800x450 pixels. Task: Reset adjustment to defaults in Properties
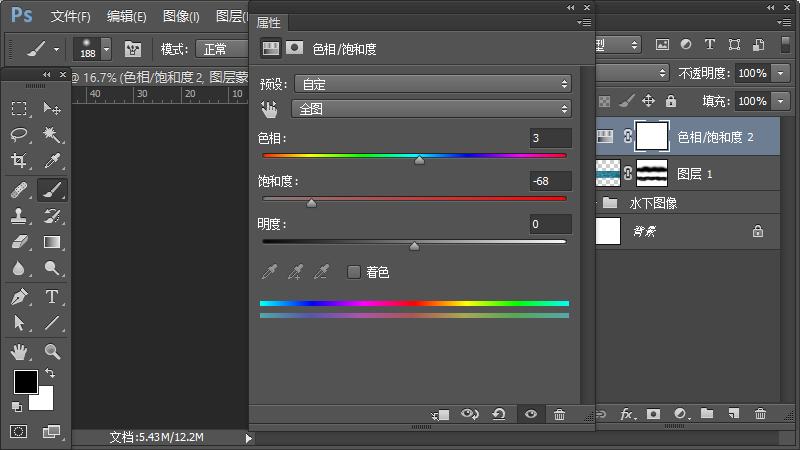tap(499, 414)
